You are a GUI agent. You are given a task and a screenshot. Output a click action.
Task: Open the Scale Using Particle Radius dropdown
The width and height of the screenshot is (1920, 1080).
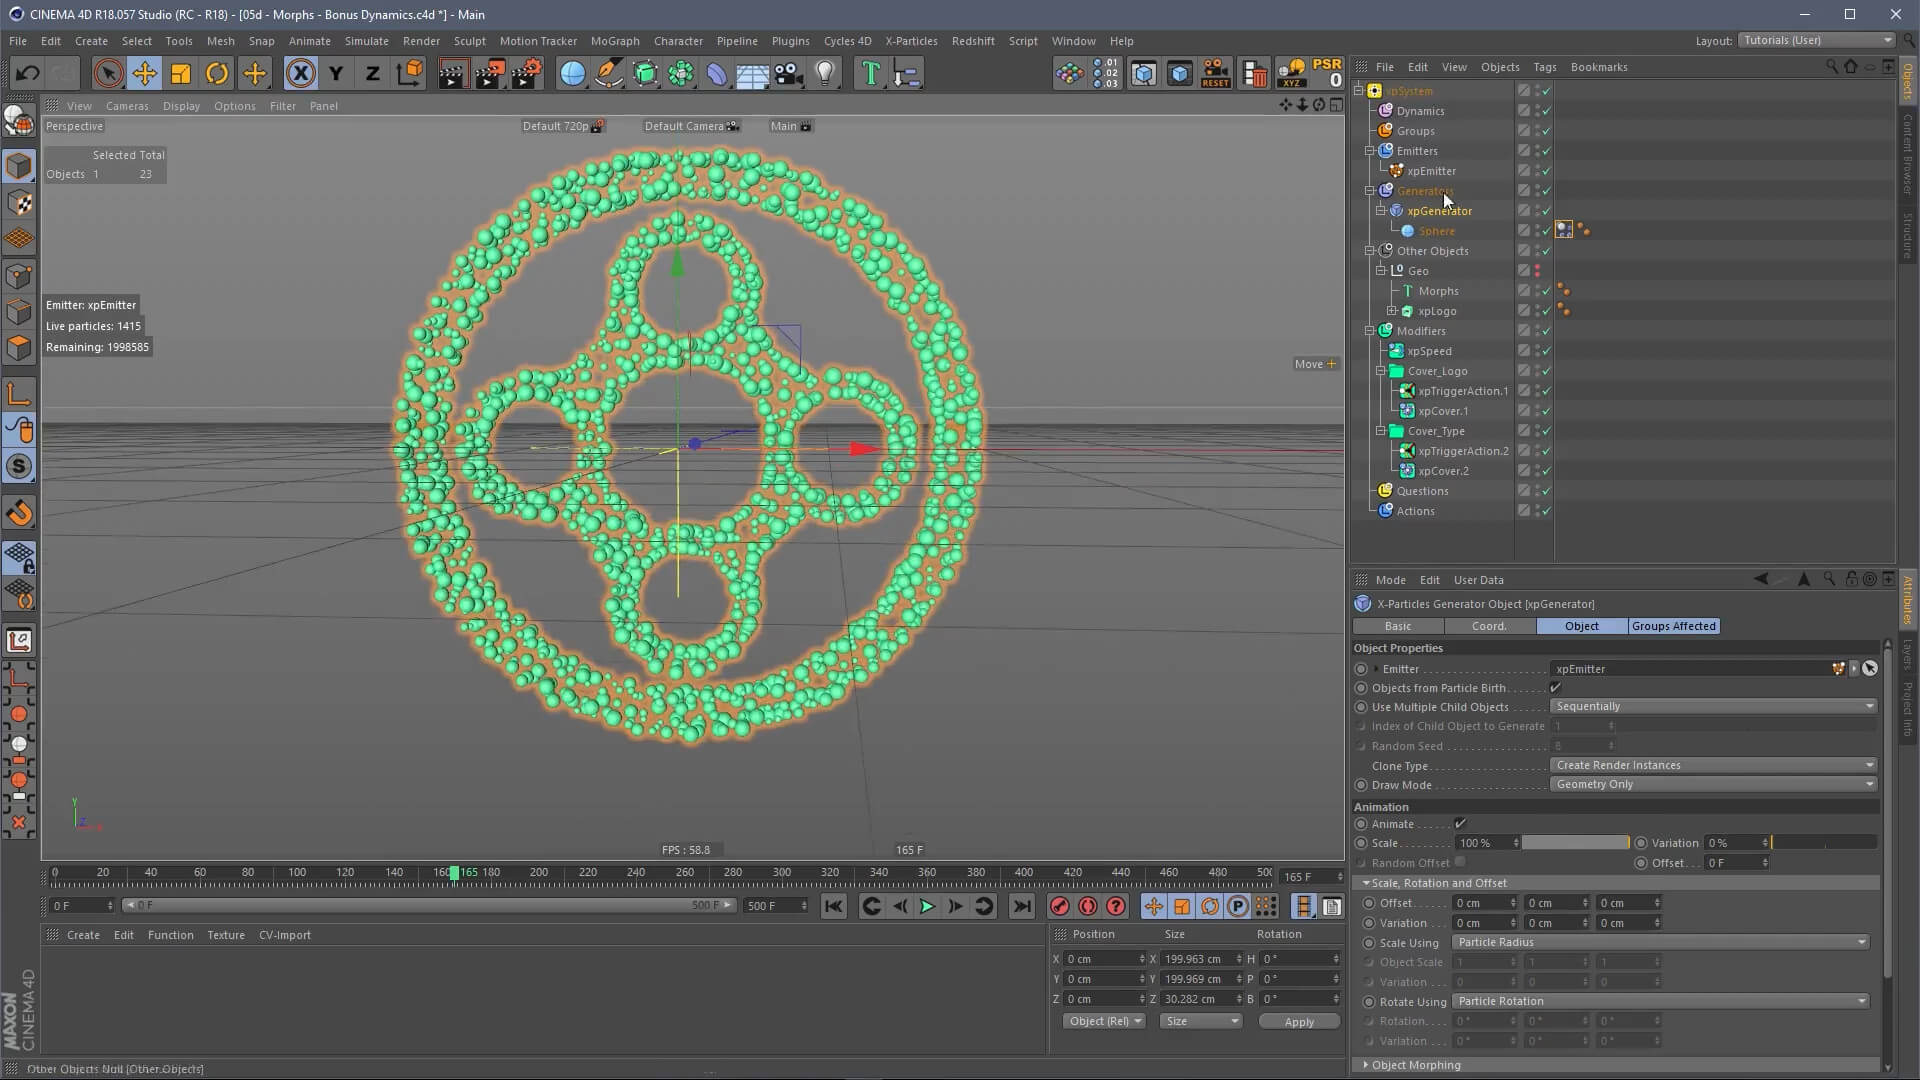(x=1660, y=942)
